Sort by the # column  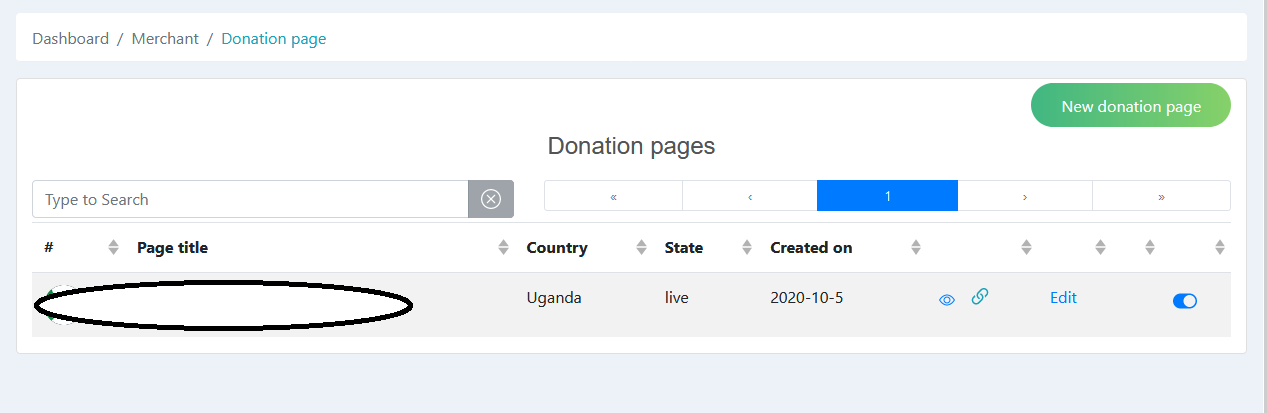(x=113, y=248)
